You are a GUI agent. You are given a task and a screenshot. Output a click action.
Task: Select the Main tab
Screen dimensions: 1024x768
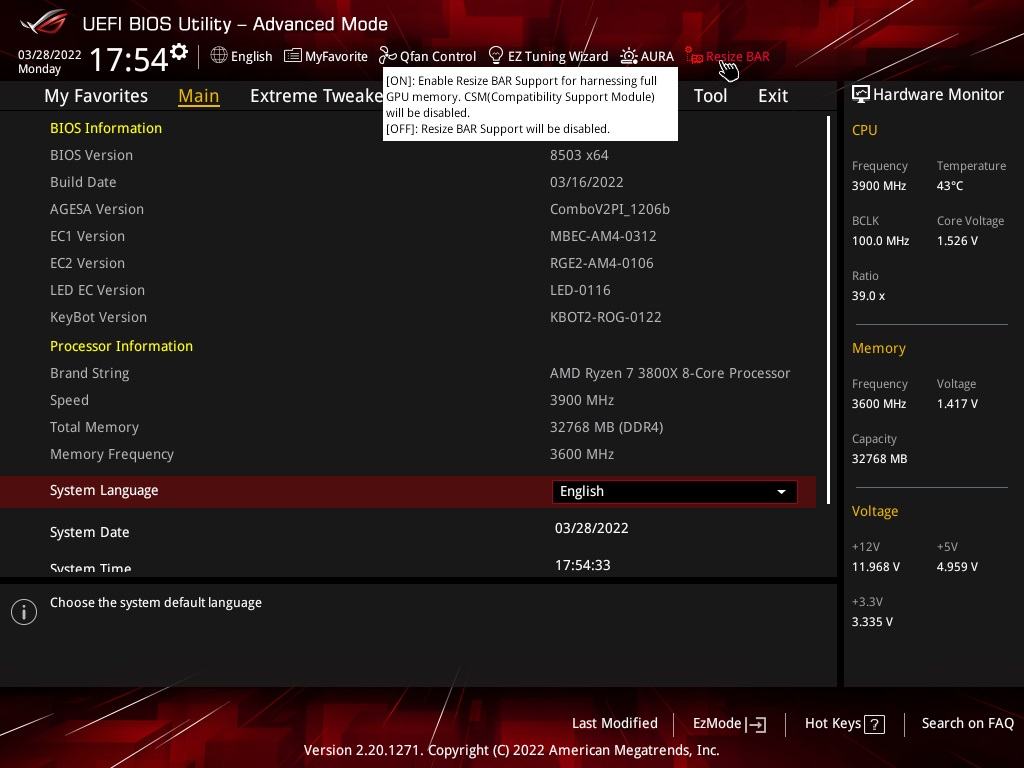coord(199,96)
